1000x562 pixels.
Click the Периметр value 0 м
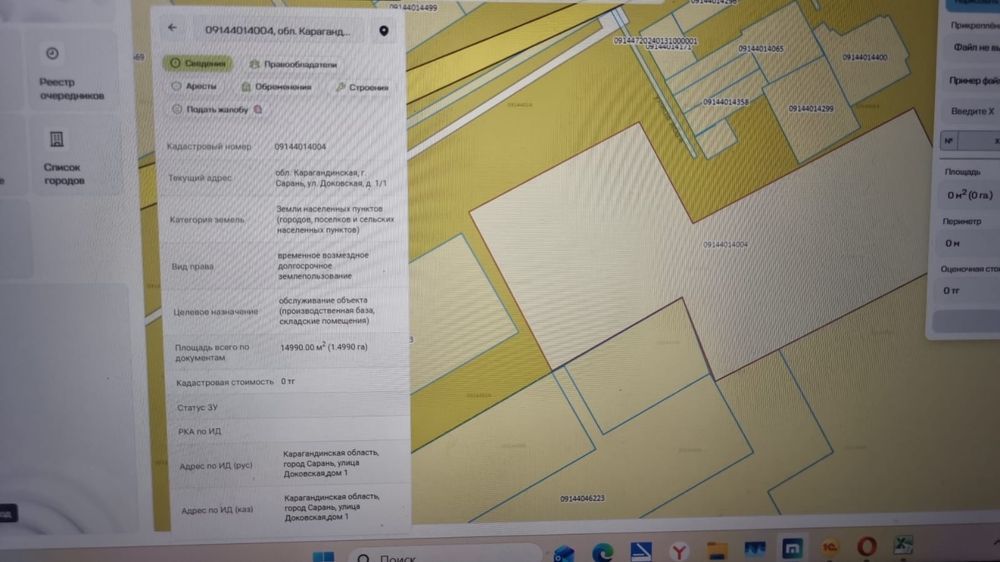[x=952, y=243]
